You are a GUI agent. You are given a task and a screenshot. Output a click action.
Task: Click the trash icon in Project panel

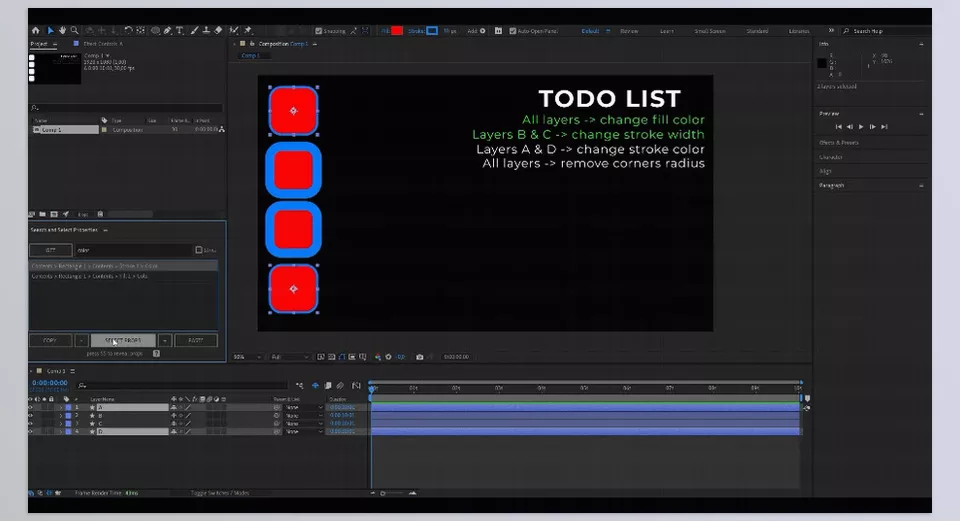click(x=100, y=214)
